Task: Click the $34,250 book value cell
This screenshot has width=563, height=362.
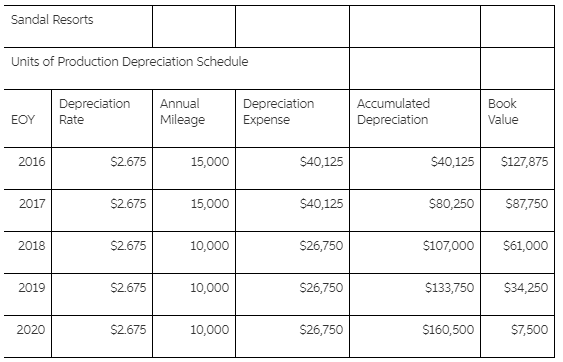Action: pyautogui.click(x=517, y=294)
